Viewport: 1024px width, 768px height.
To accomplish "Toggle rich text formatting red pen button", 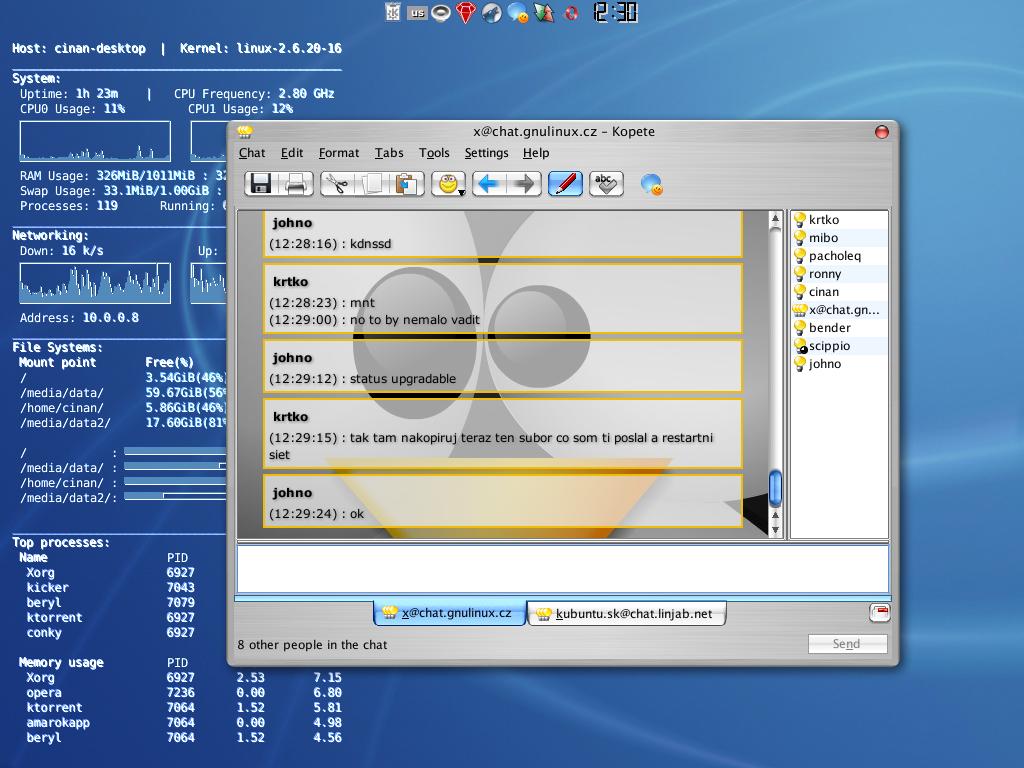I will (565, 184).
